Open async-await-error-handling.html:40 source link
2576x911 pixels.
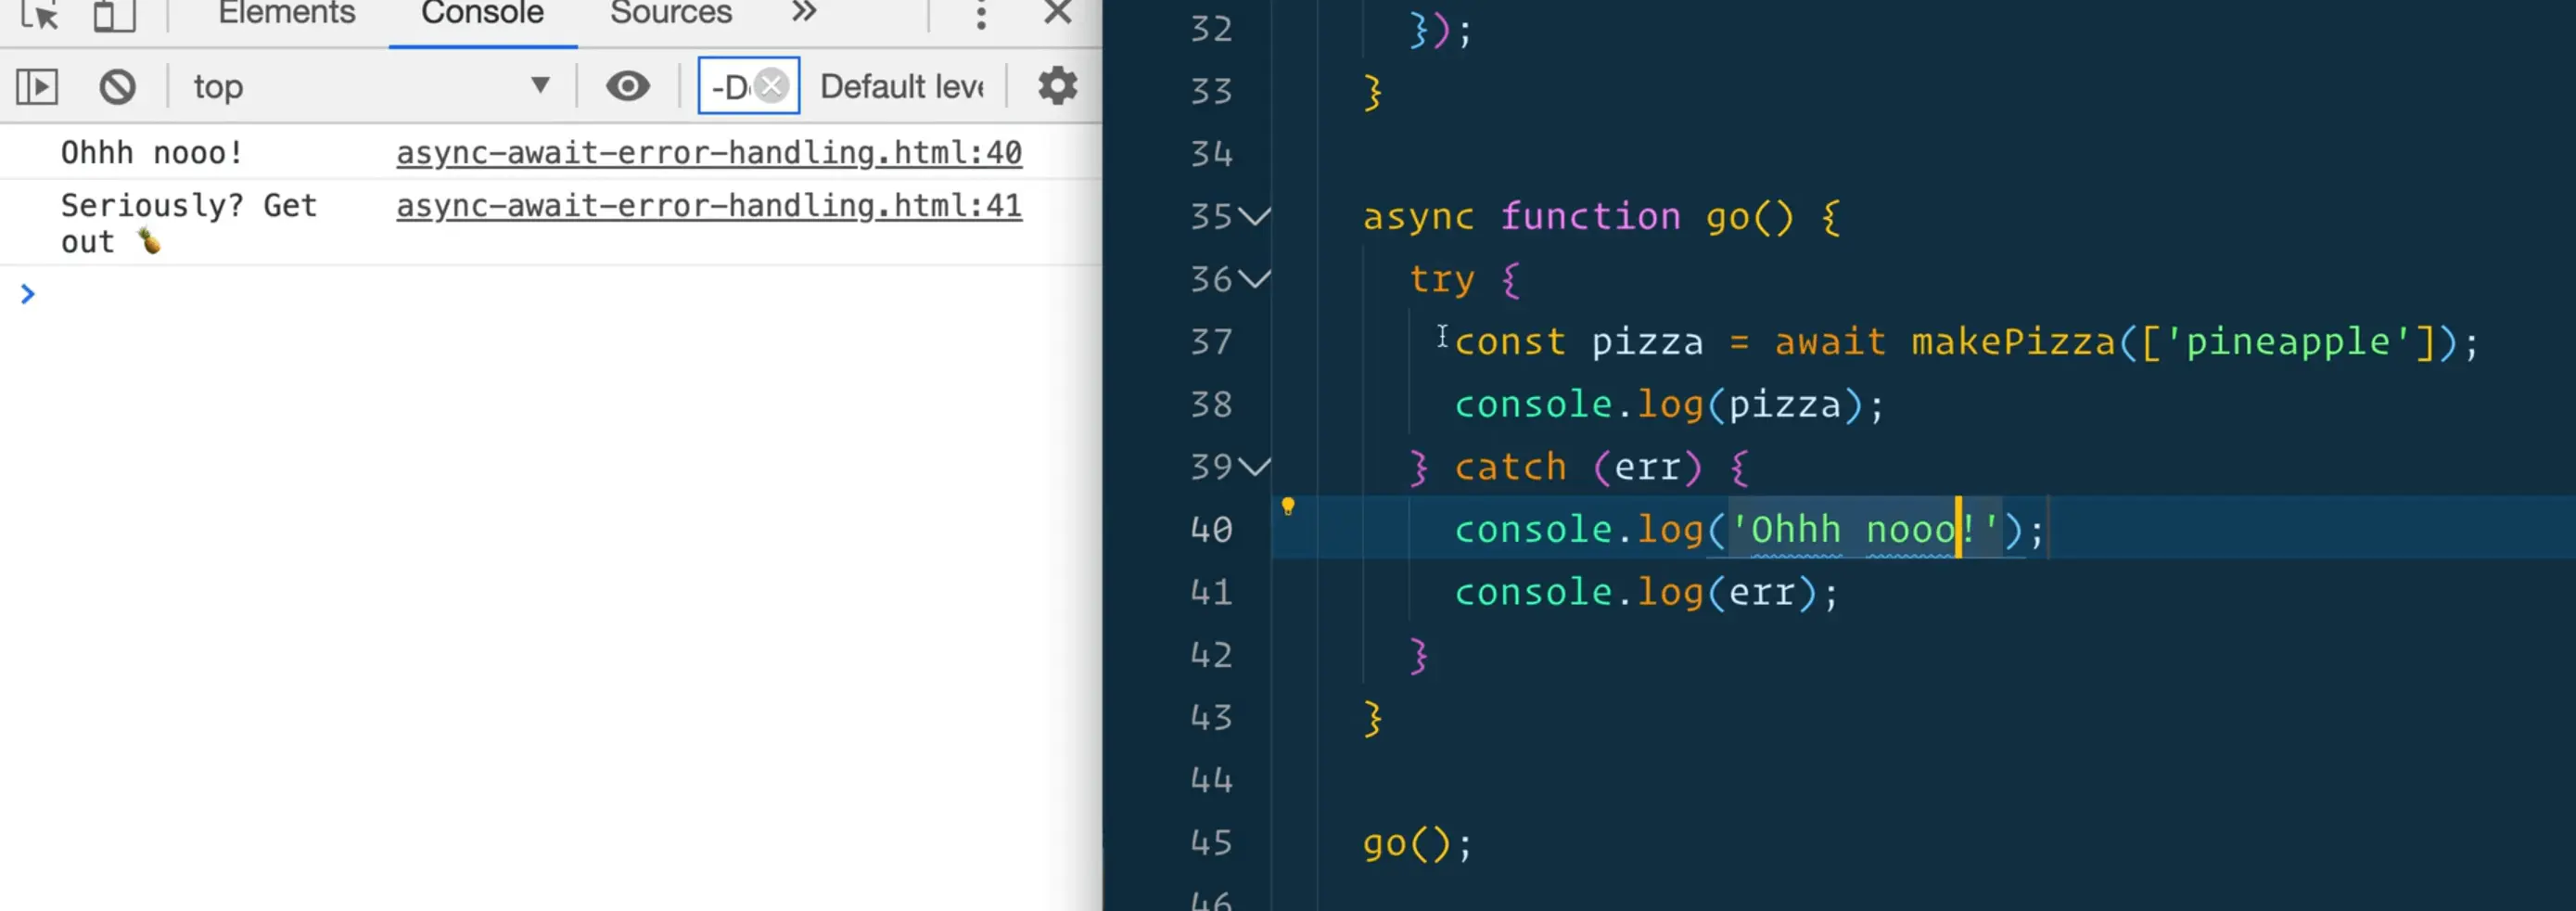709,152
